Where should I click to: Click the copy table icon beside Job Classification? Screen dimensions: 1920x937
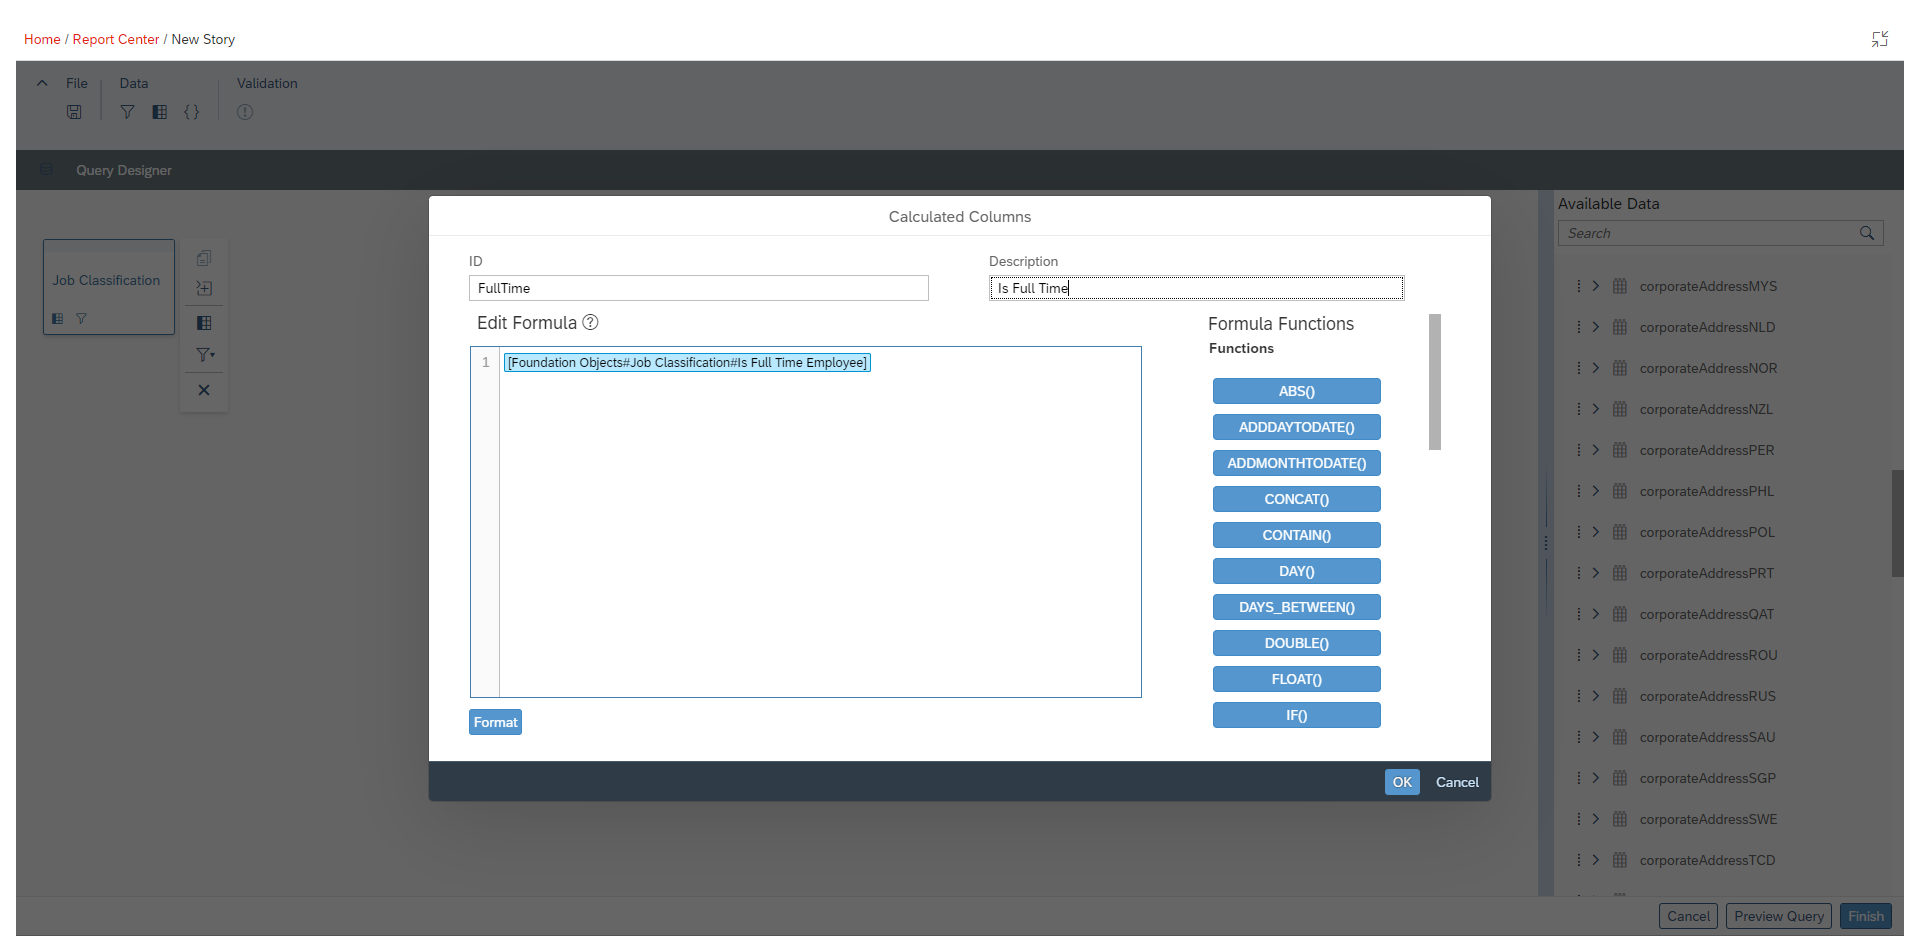point(204,258)
